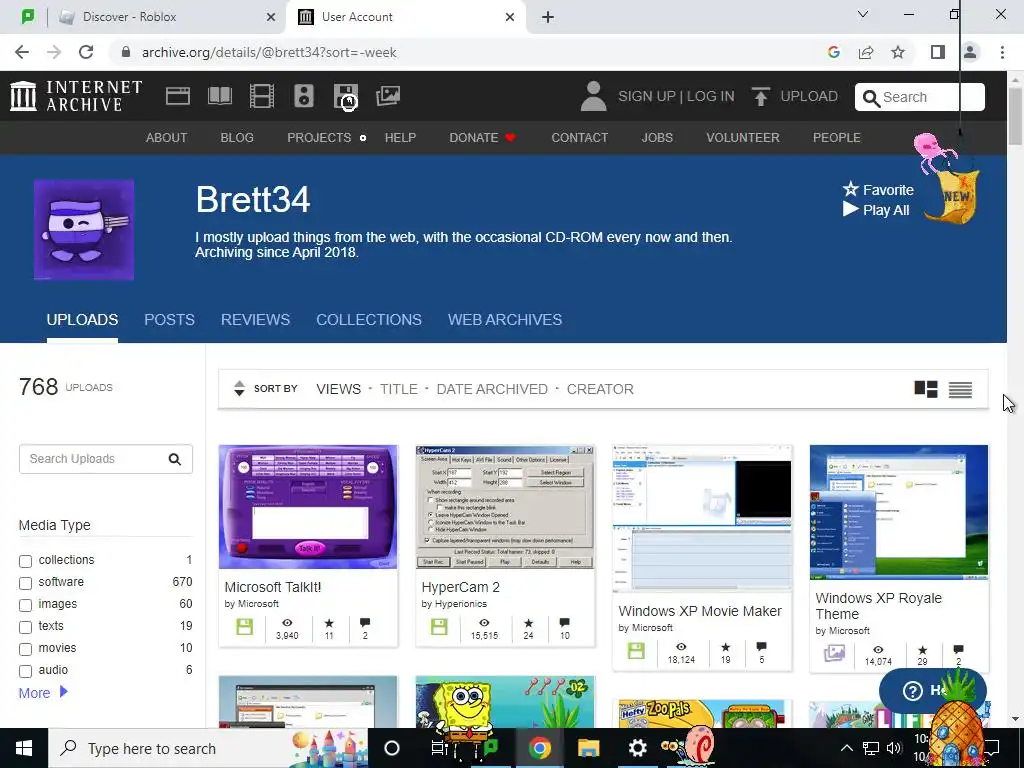Open File Explorer from taskbar
The height and width of the screenshot is (768, 1024).
[x=588, y=748]
